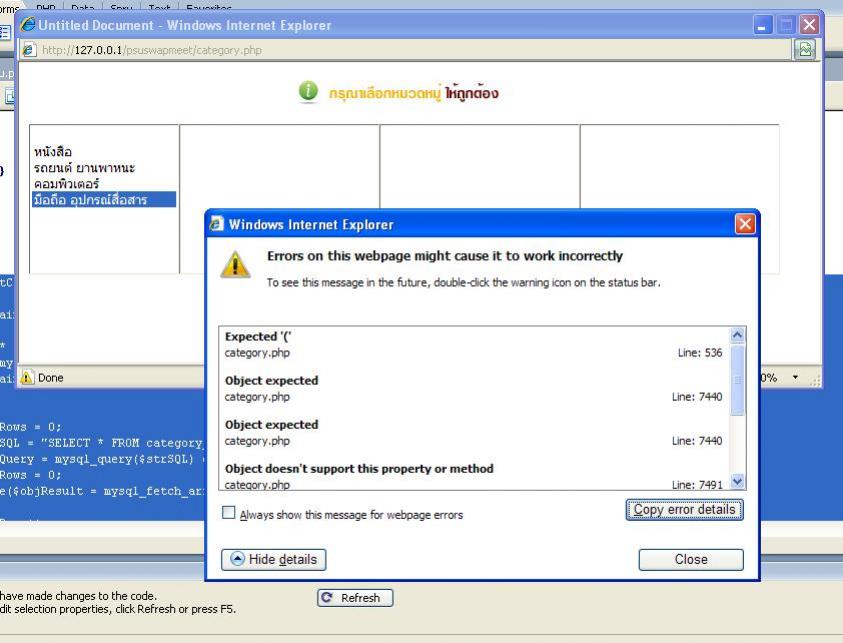The height and width of the screenshot is (643, 843).
Task: Select the คอมพิวเตอร์ category
Action: point(66,184)
